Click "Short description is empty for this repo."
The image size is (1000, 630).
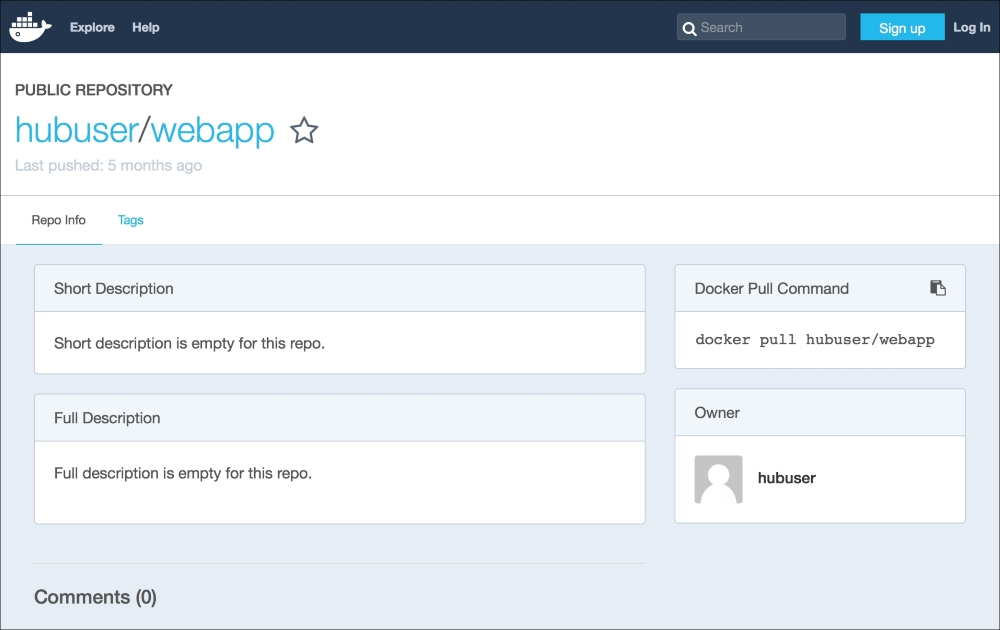[x=189, y=344]
